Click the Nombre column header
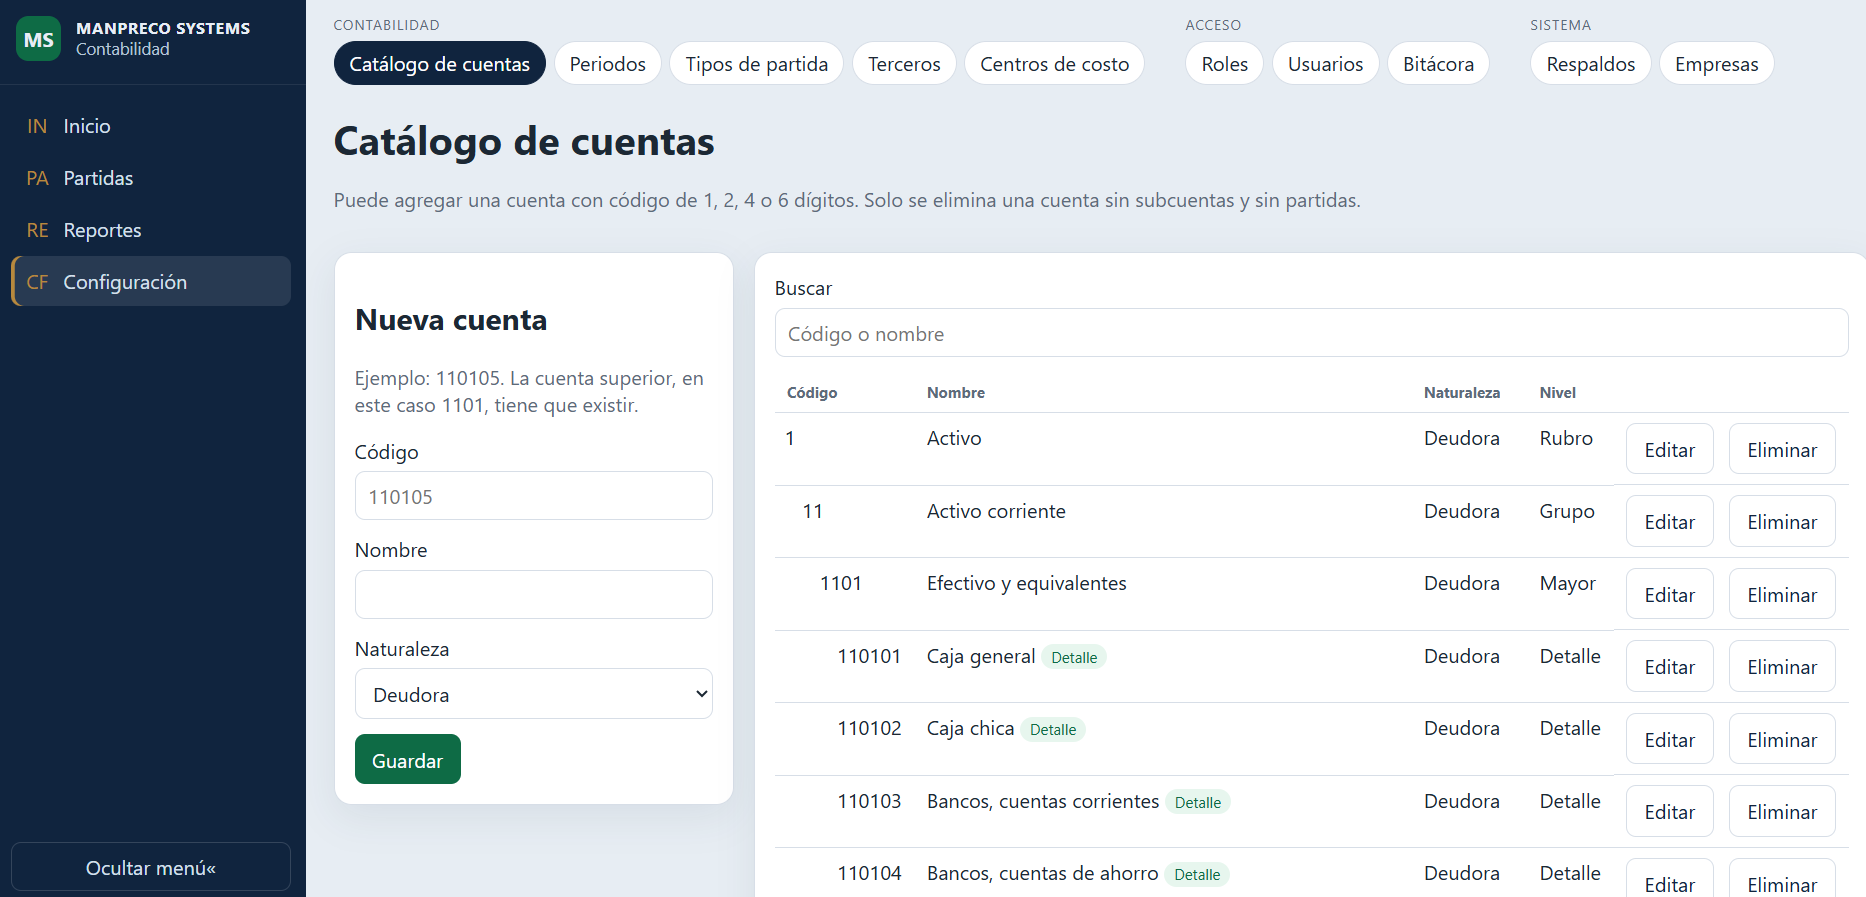This screenshot has width=1866, height=897. tap(956, 393)
